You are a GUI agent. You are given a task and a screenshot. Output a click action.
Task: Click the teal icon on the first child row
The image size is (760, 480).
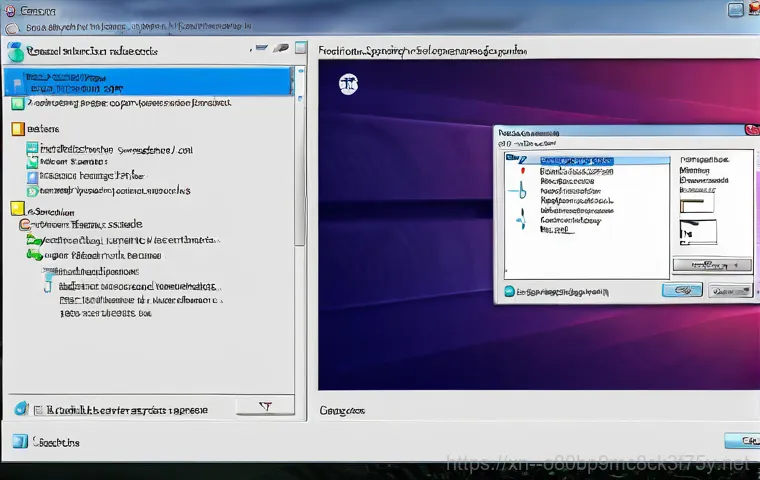coord(32,148)
